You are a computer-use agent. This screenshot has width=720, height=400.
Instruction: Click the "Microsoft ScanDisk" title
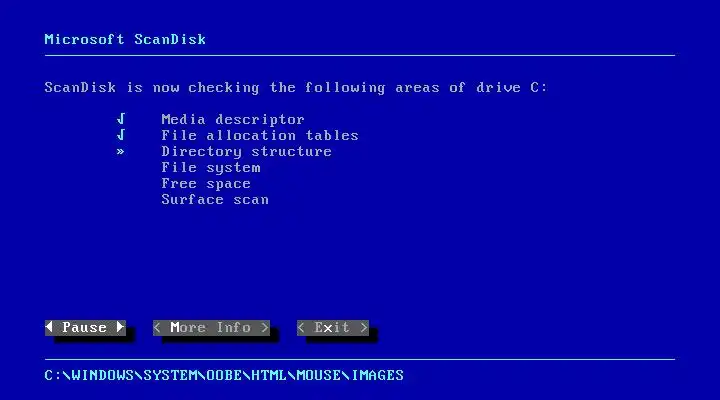click(x=125, y=39)
